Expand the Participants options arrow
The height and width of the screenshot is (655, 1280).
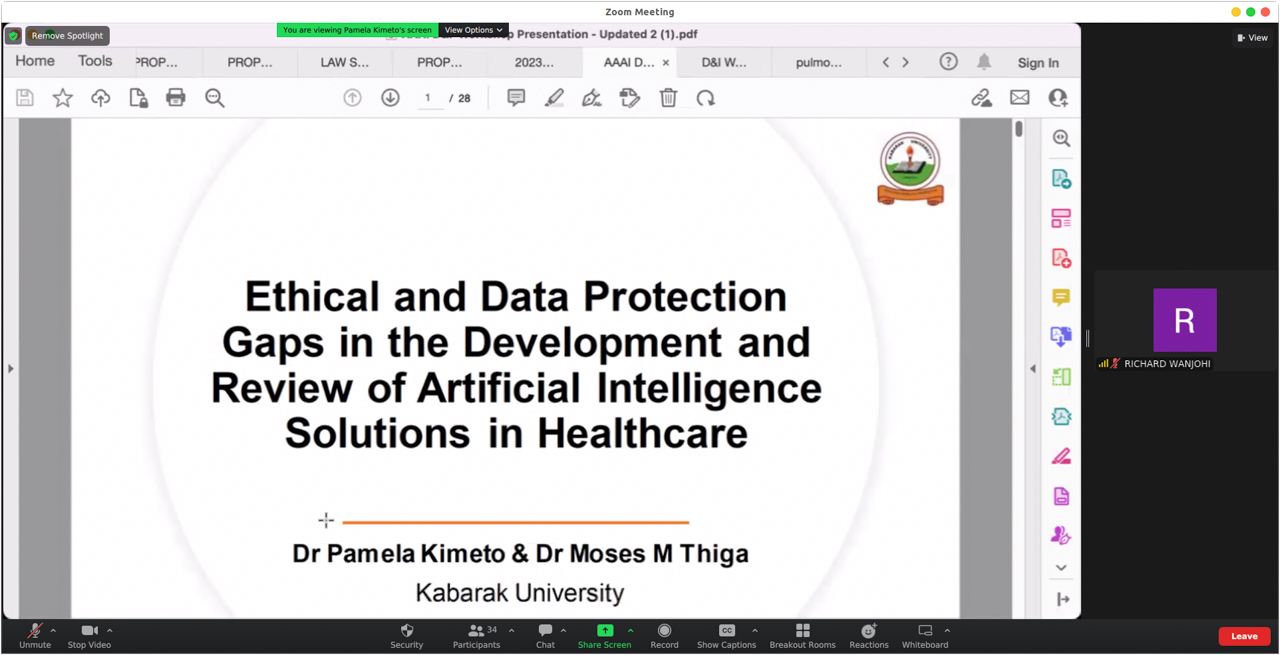512,631
